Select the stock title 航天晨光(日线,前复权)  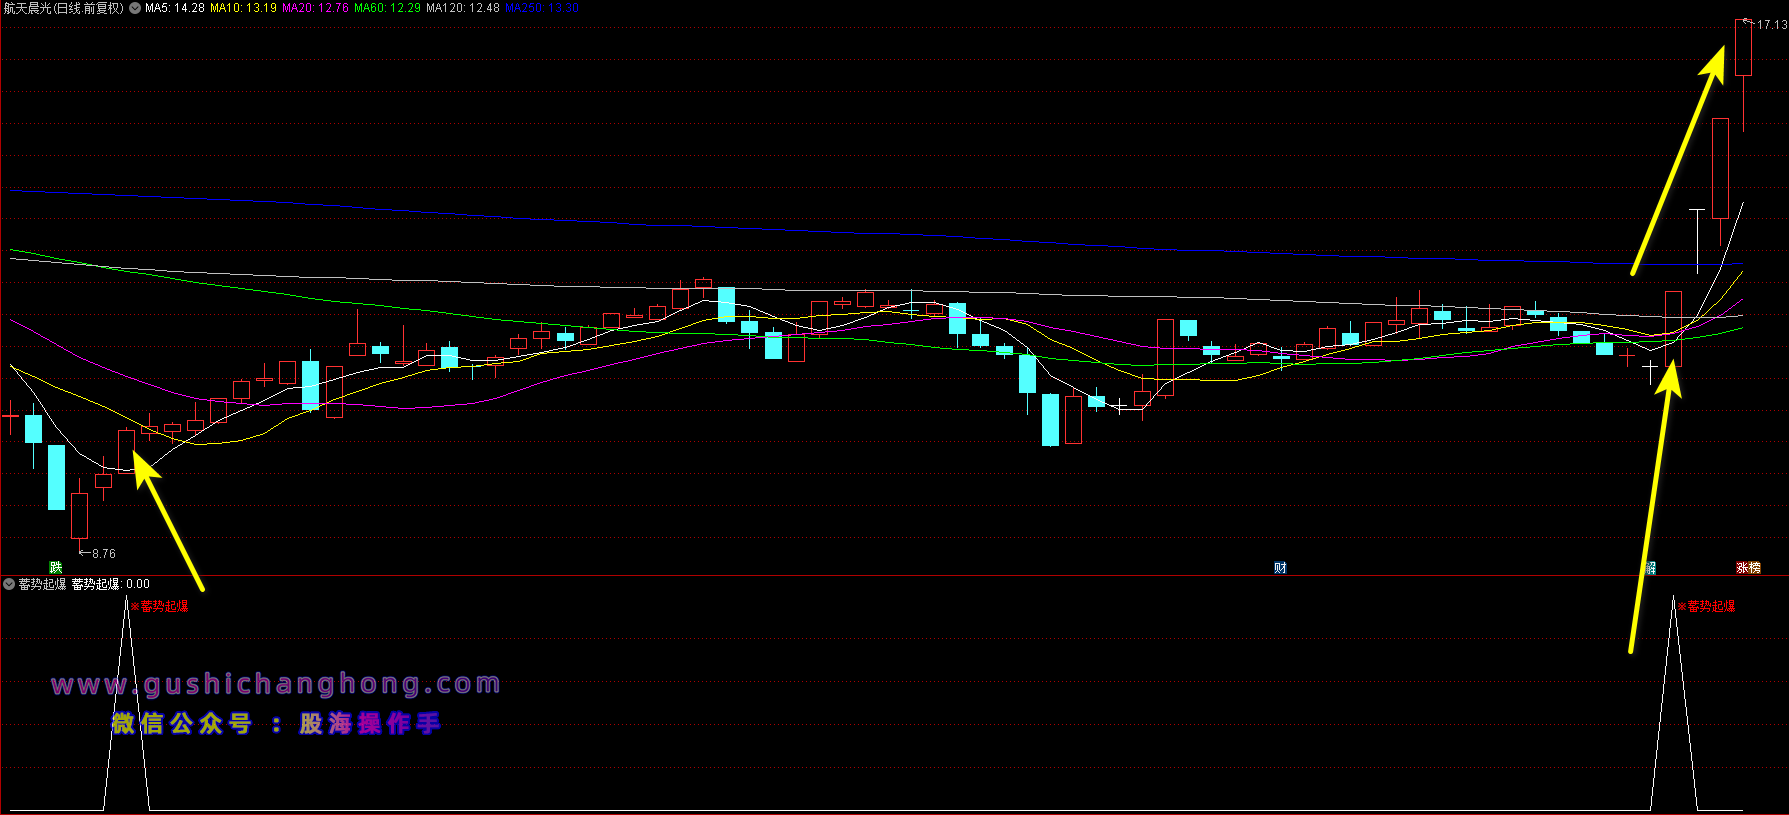pos(63,8)
